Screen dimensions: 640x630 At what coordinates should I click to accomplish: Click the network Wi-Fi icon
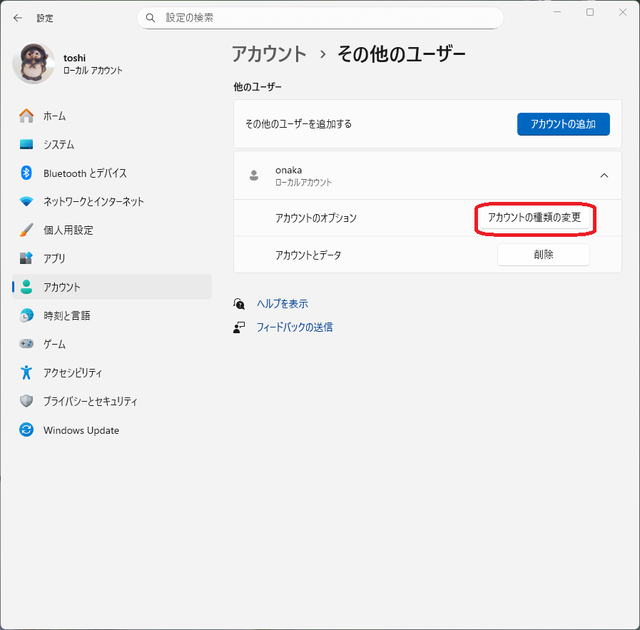[x=27, y=202]
